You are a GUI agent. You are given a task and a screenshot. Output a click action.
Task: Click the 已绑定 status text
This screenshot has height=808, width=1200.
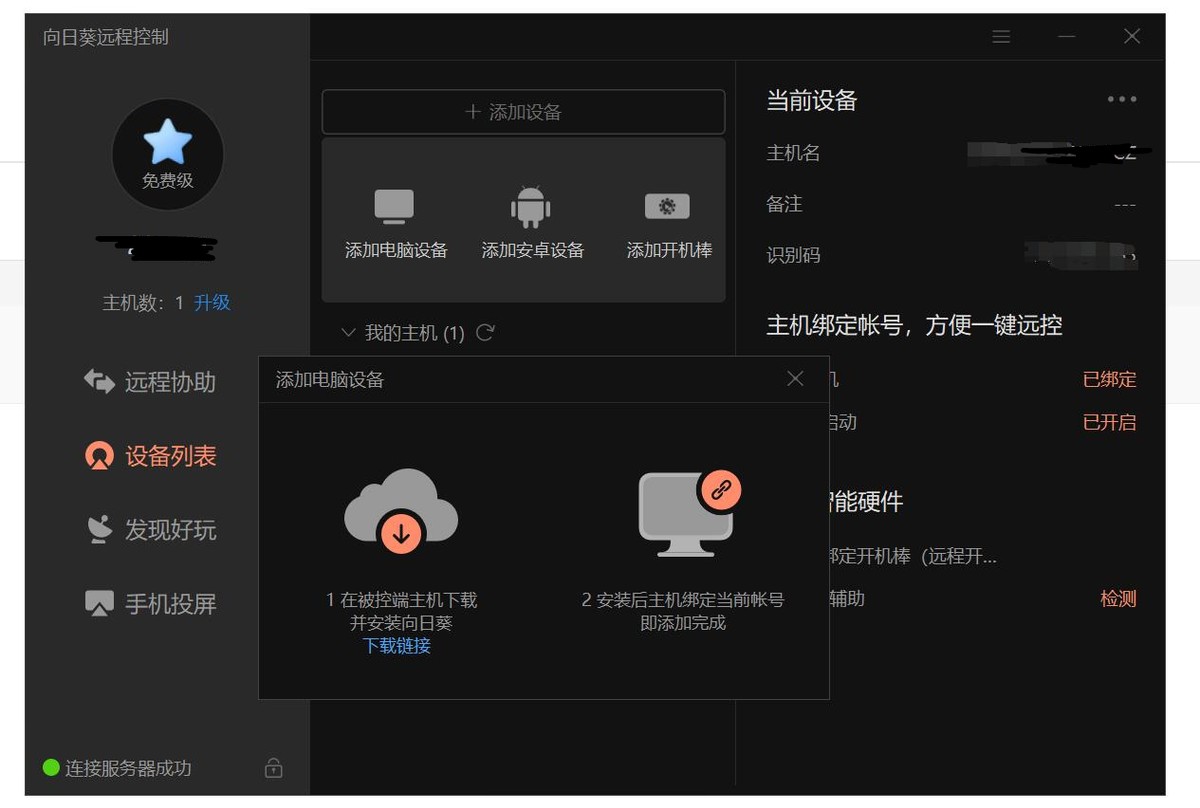[1110, 379]
